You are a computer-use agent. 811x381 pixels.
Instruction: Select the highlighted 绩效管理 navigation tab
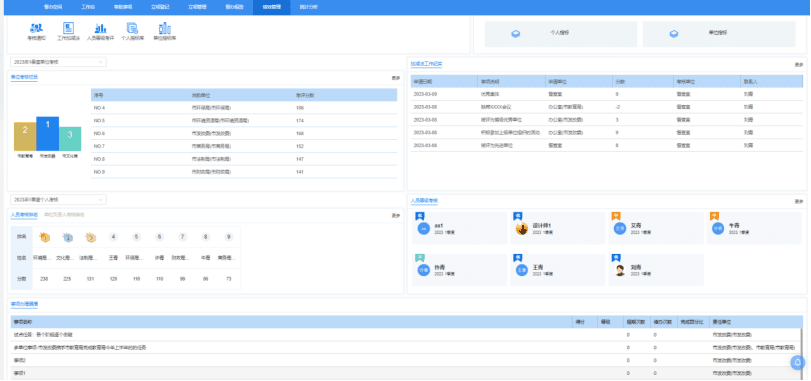(272, 7)
